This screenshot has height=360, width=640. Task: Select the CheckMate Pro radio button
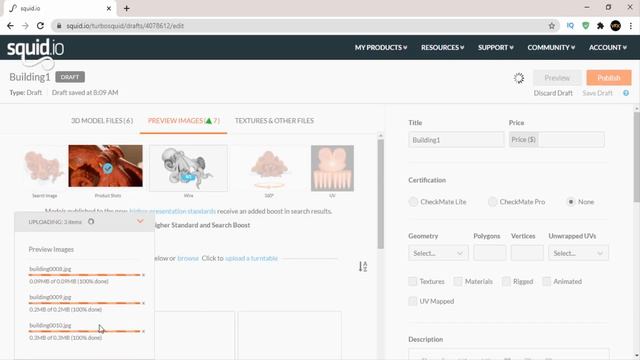coord(492,202)
